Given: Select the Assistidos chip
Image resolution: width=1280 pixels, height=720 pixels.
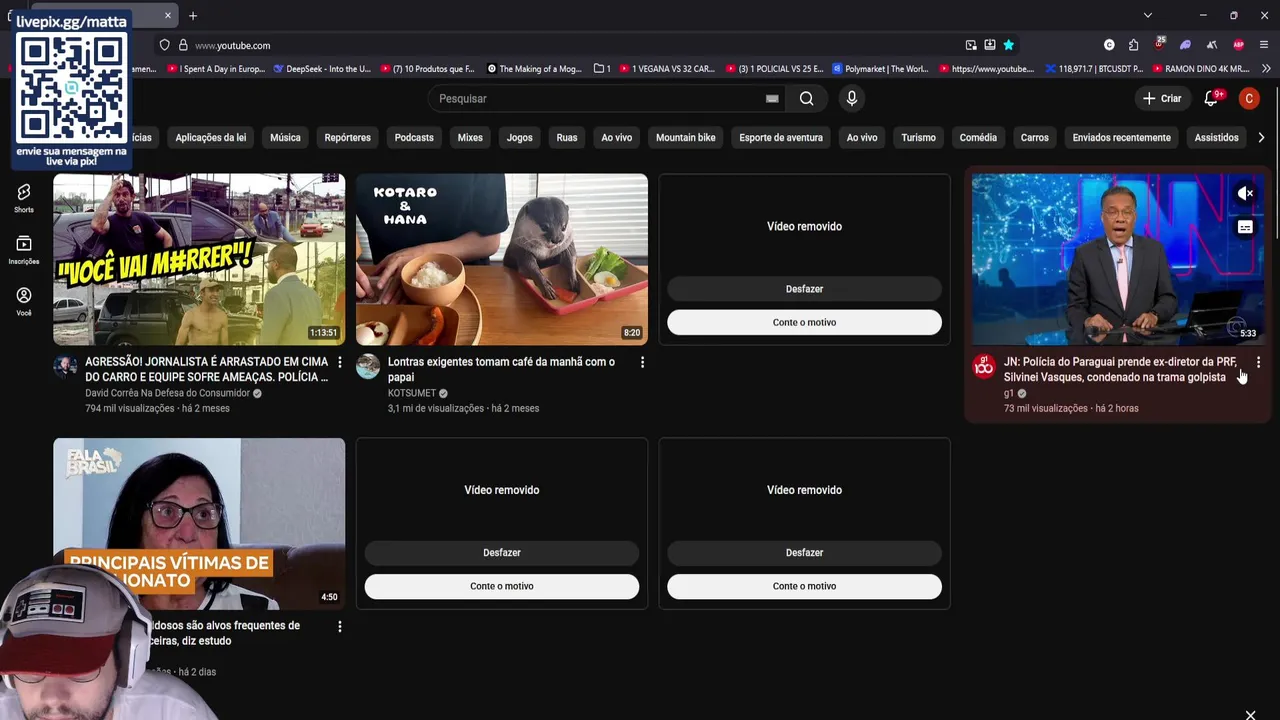Looking at the screenshot, I should 1216,138.
